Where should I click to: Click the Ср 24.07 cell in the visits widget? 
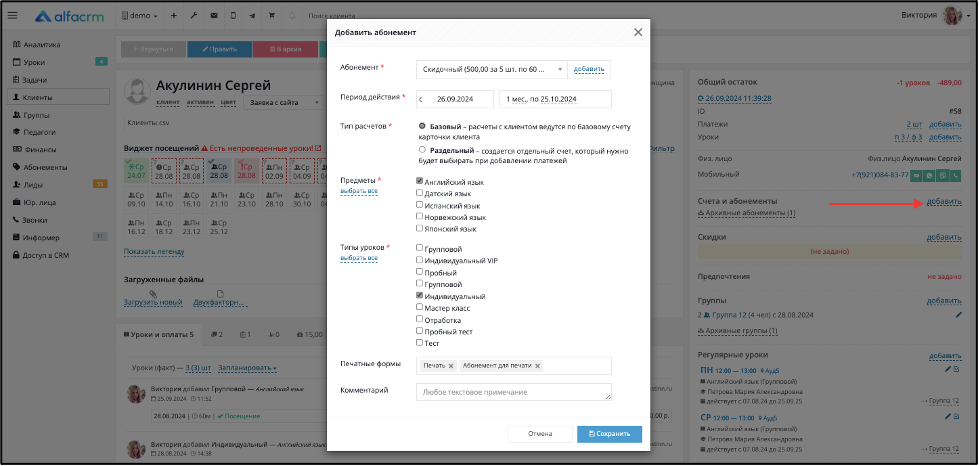[x=136, y=170]
